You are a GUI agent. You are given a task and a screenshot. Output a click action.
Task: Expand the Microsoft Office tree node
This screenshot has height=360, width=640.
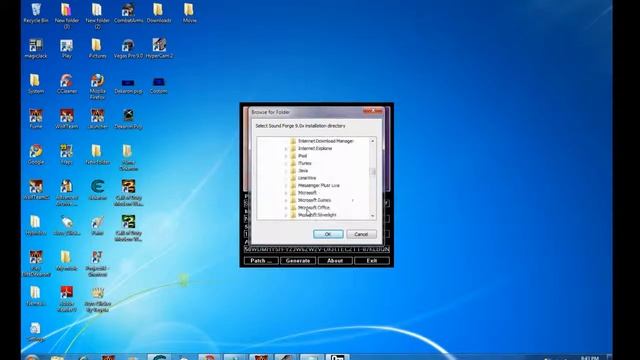click(x=286, y=208)
